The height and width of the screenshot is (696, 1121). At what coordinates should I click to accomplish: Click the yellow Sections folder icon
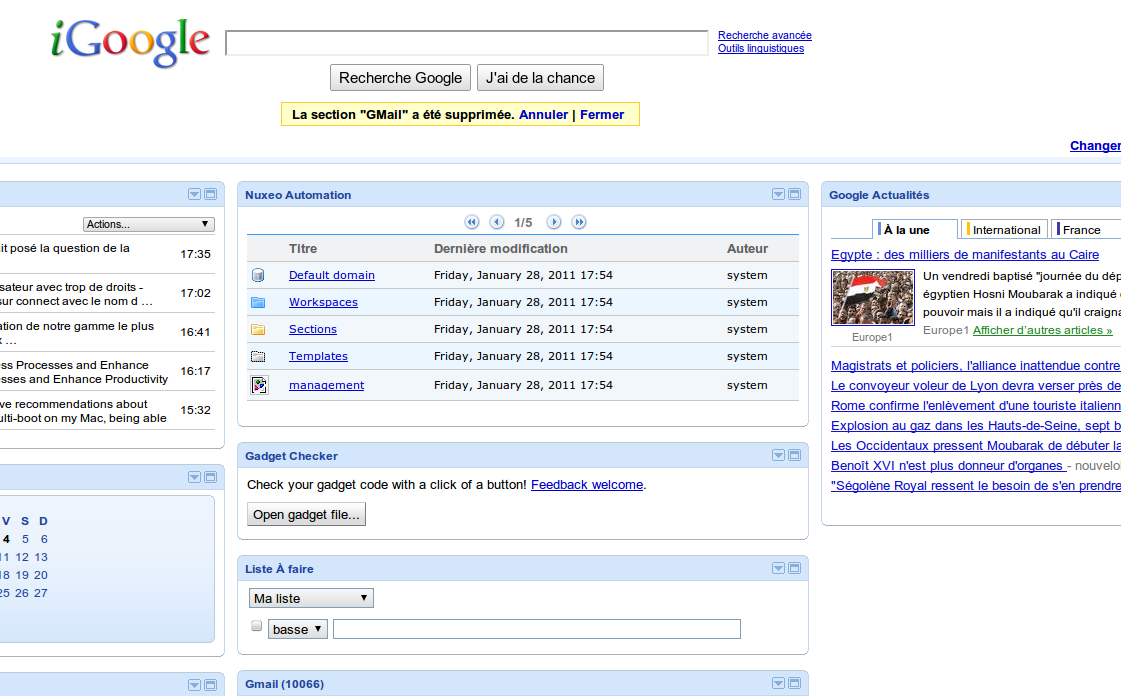coord(258,329)
